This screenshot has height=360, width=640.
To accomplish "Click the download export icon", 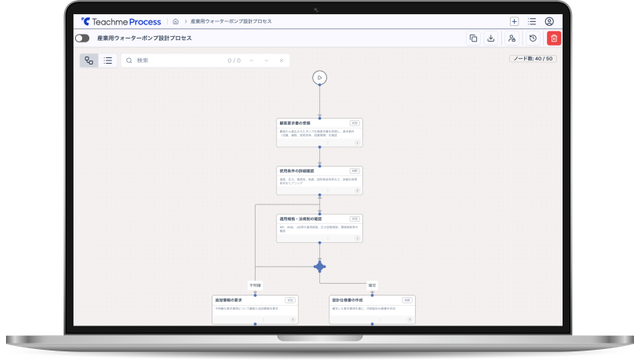I will tap(491, 38).
